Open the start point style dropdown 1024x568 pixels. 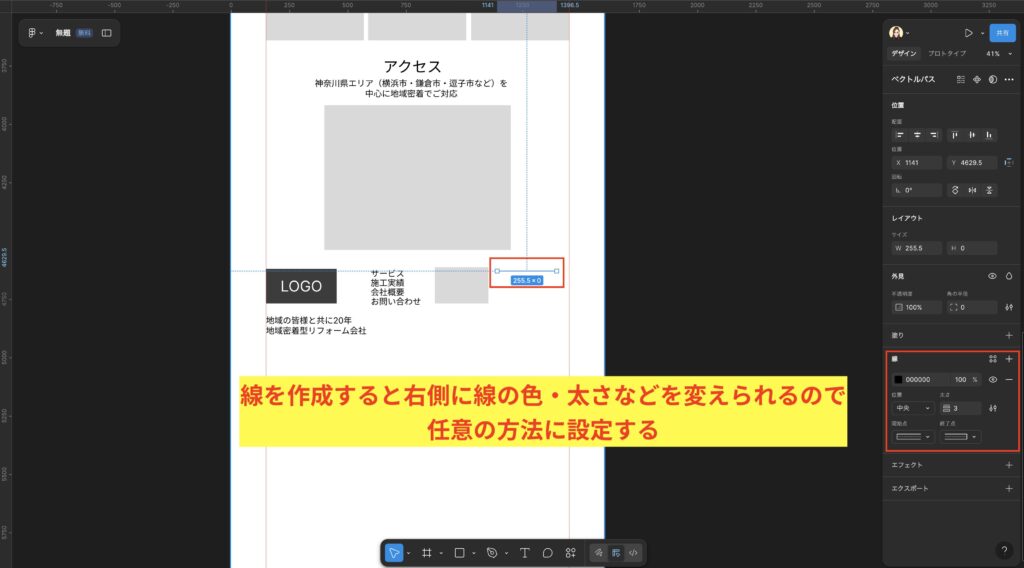click(x=914, y=436)
